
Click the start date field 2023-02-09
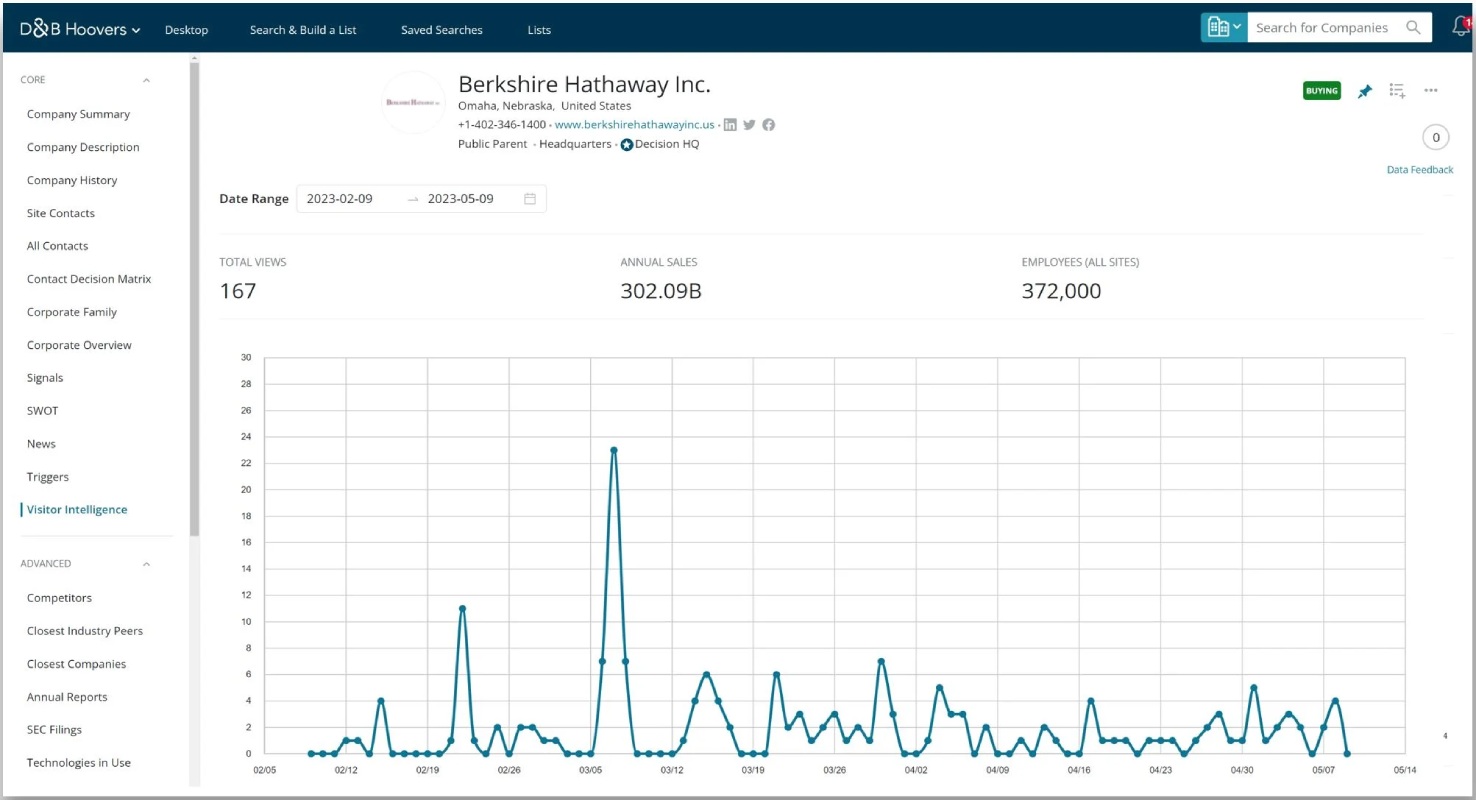click(x=340, y=199)
